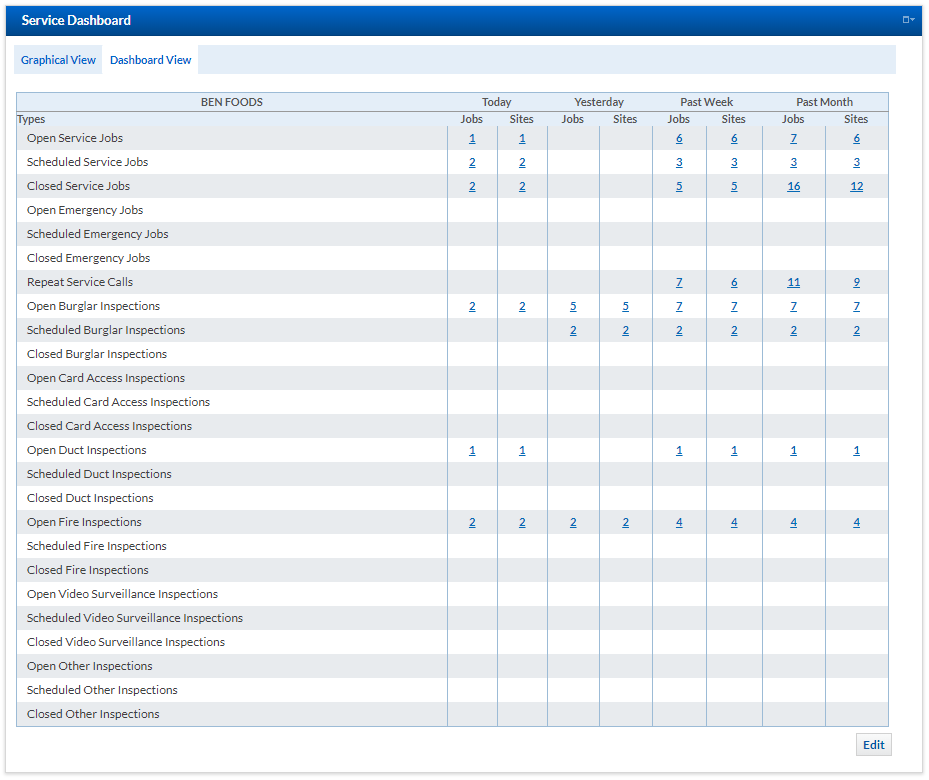Open Burglar Inspections Yesterday jobs count 5
This screenshot has height=780, width=929.
(x=573, y=306)
